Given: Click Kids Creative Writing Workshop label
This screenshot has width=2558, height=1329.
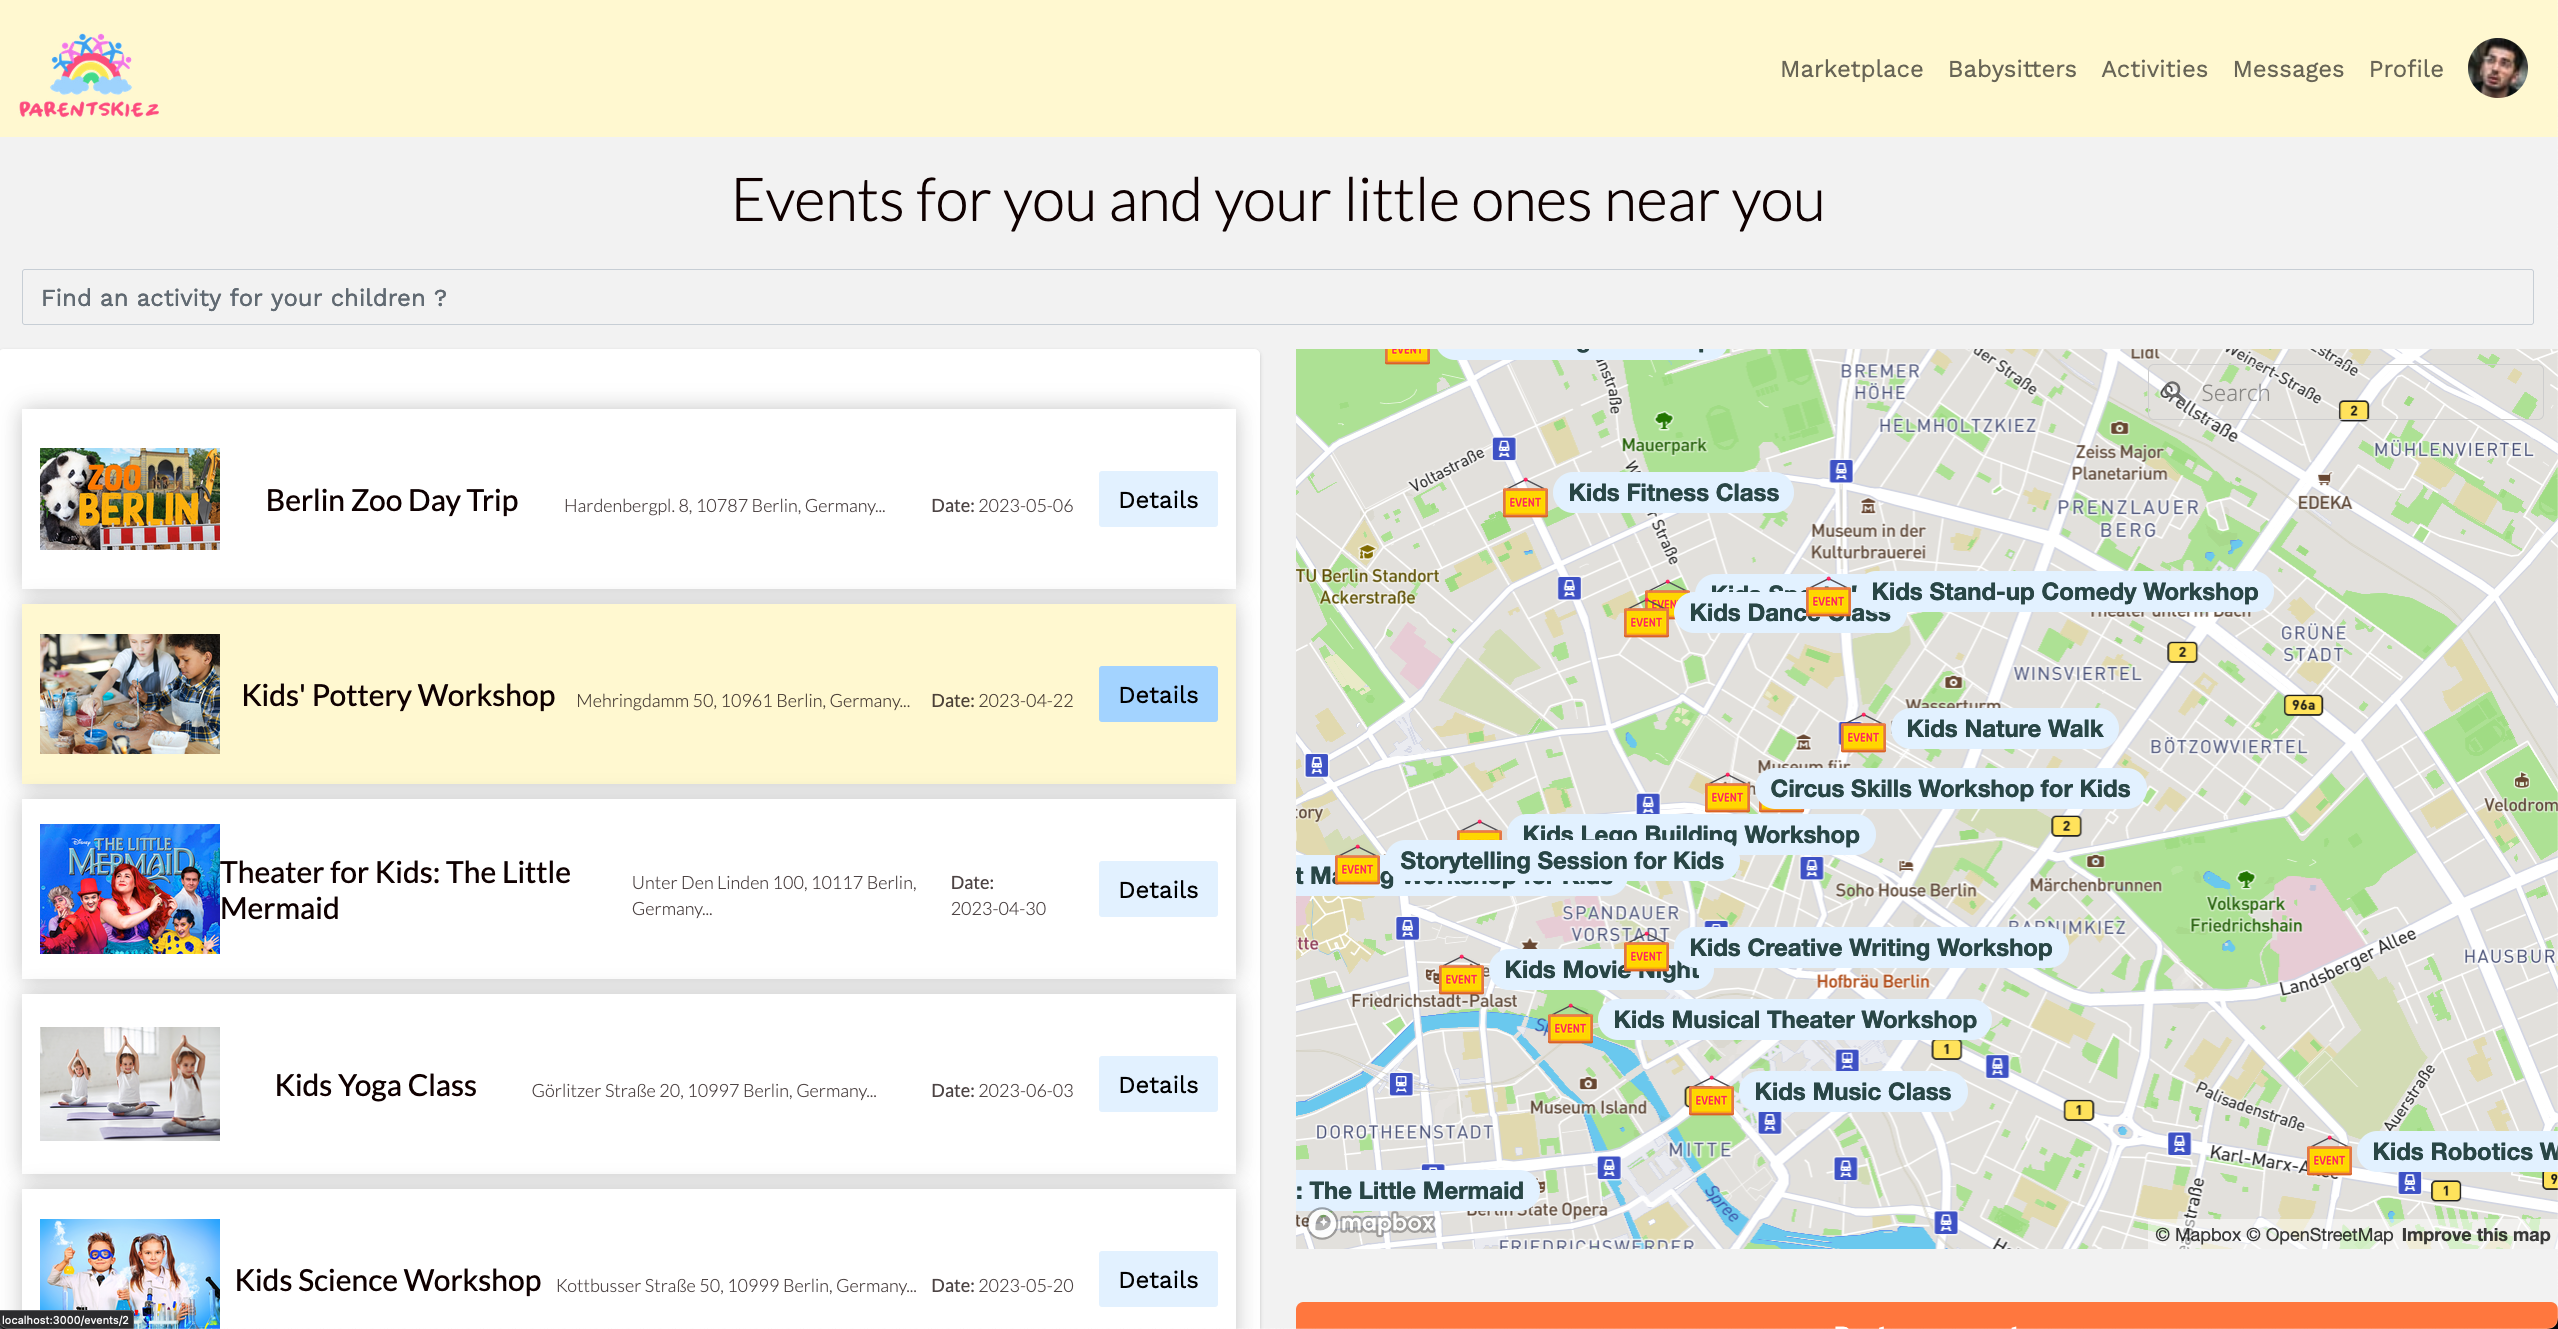Looking at the screenshot, I should tap(1870, 947).
